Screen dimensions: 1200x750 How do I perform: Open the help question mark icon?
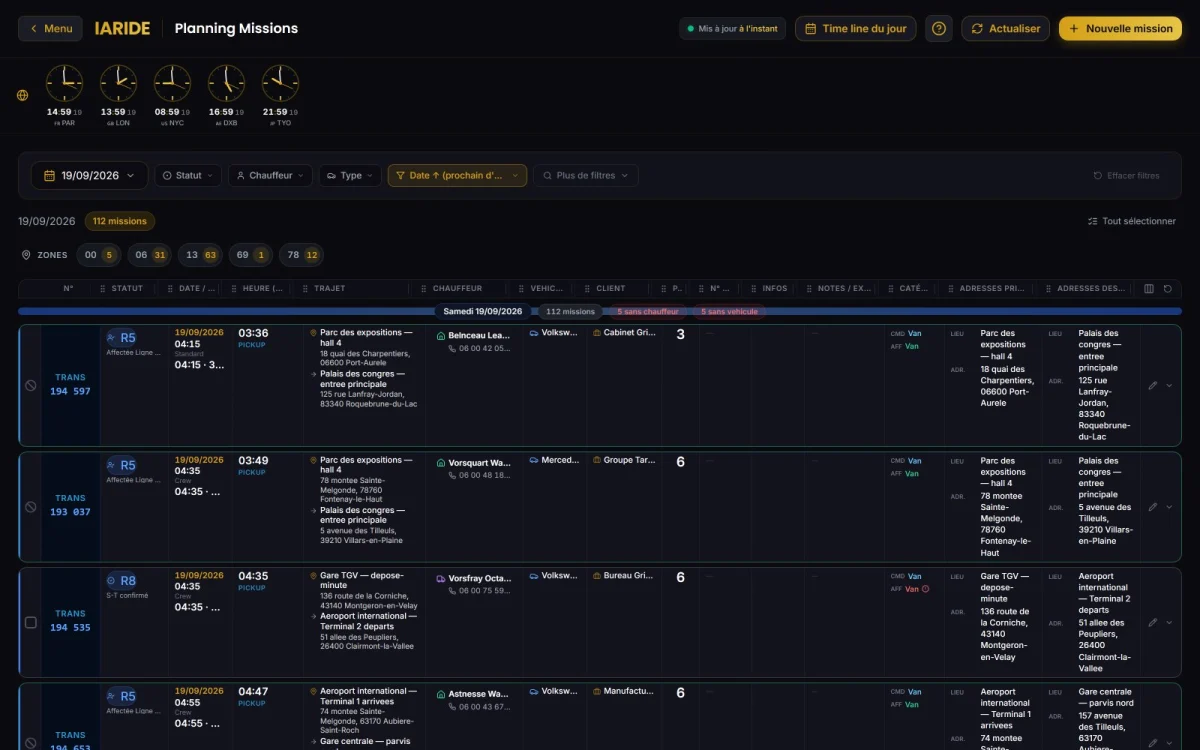pos(939,29)
